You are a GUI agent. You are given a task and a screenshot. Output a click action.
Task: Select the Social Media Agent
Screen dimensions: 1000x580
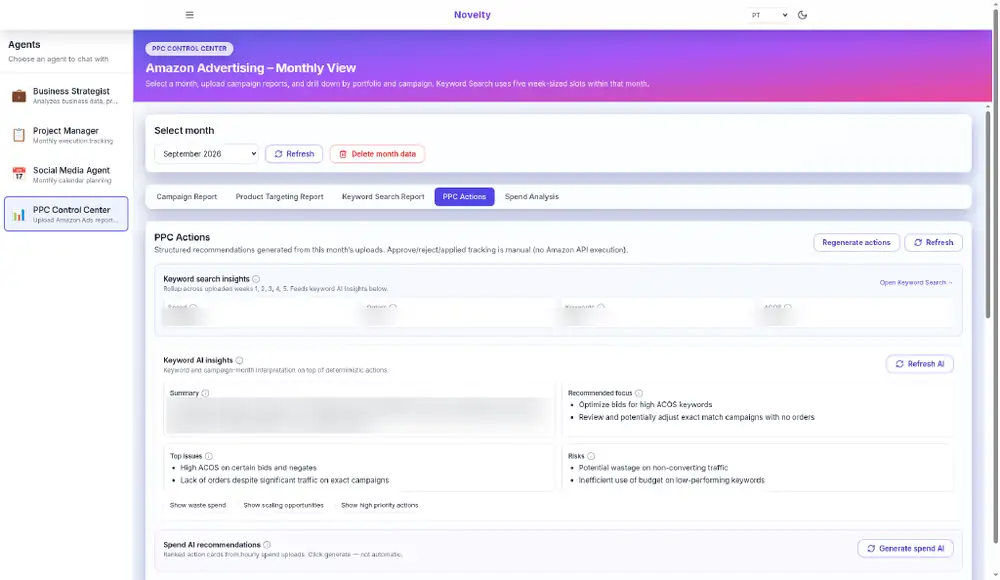click(x=66, y=174)
